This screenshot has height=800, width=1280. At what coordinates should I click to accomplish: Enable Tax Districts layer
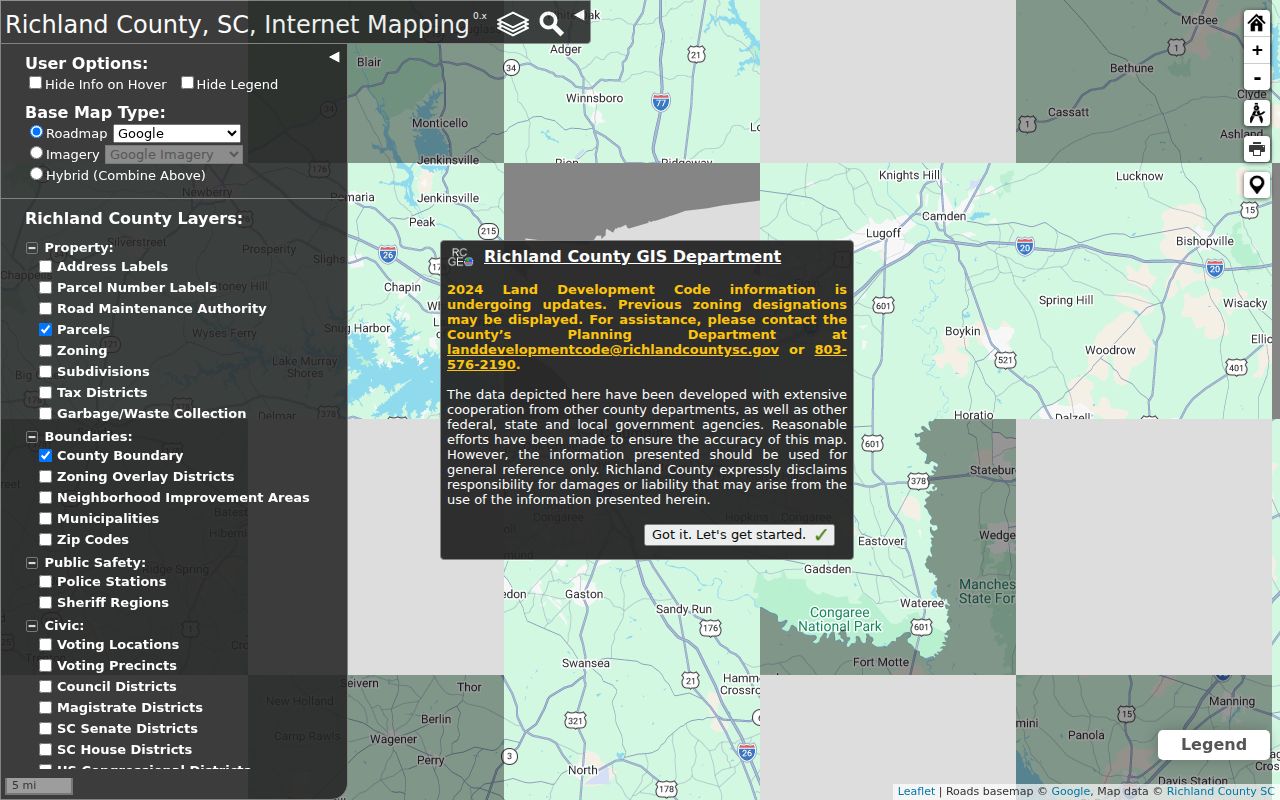pyautogui.click(x=45, y=393)
